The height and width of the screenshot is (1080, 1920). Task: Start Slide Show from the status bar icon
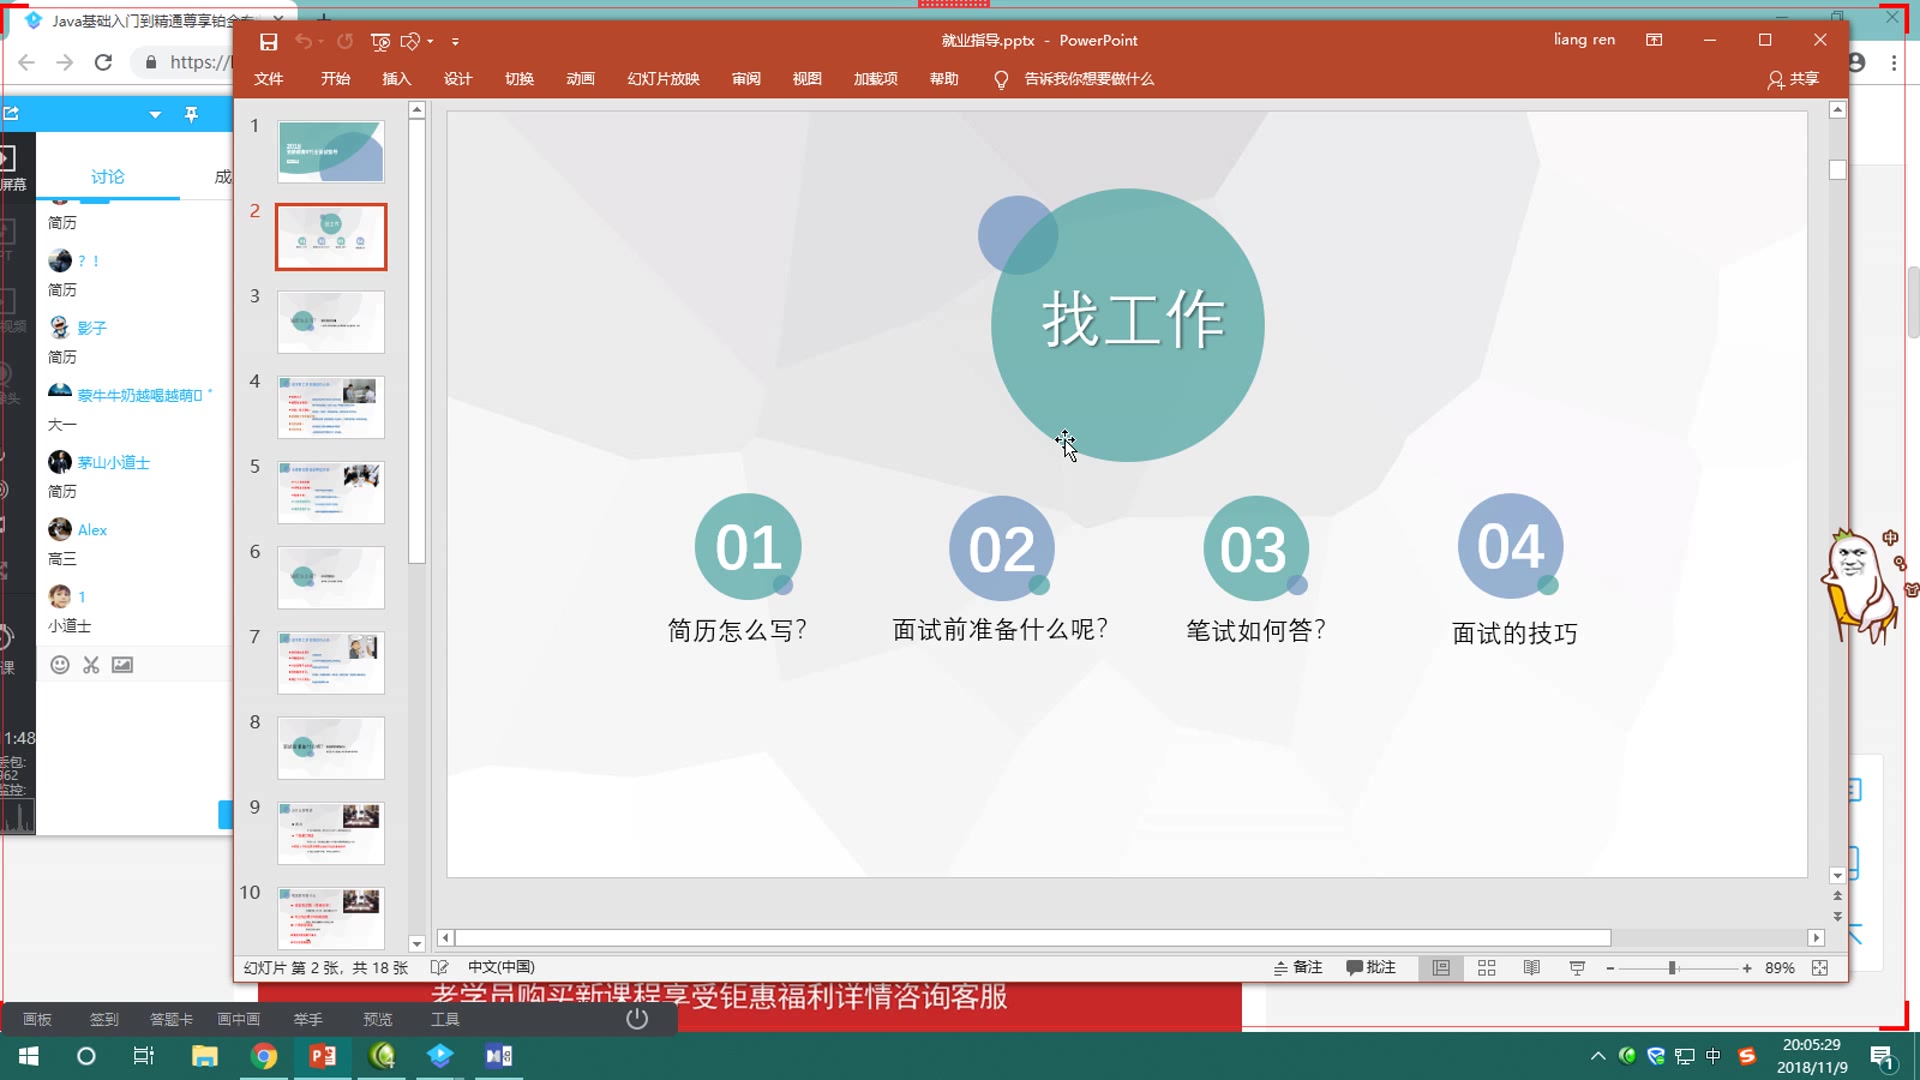coord(1576,967)
